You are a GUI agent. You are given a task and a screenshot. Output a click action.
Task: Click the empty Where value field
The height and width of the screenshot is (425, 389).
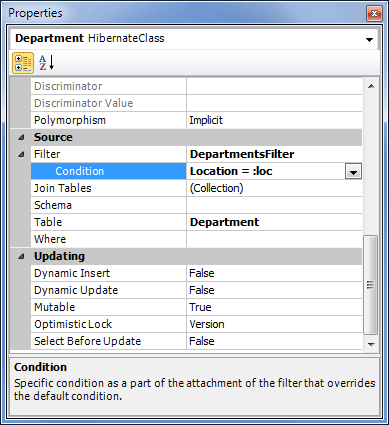274,239
